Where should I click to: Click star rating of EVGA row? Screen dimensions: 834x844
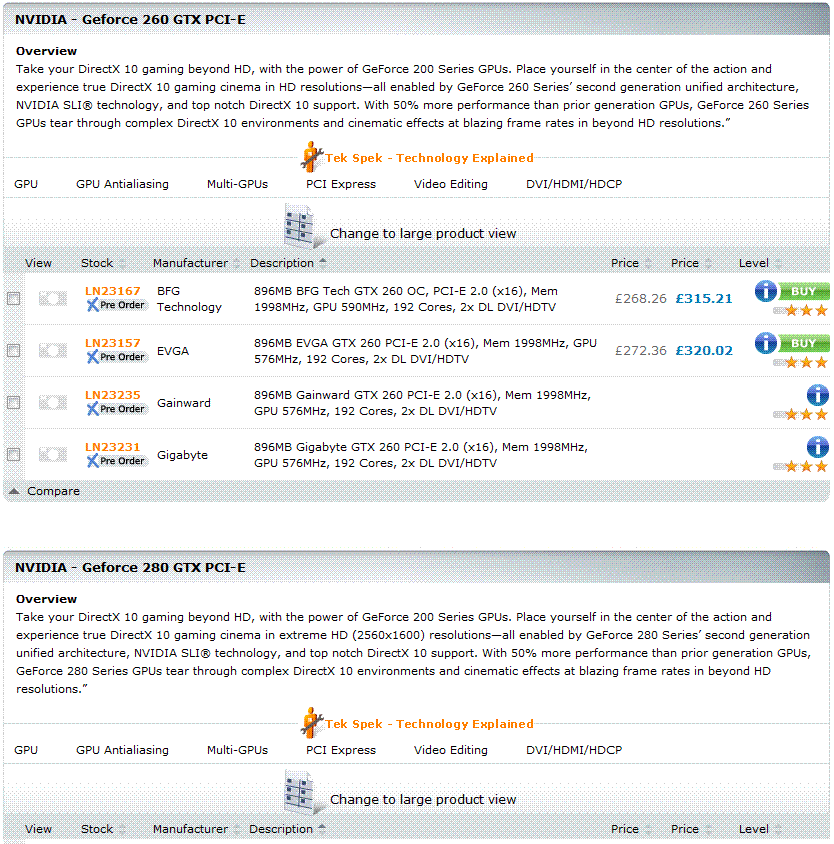pyautogui.click(x=801, y=363)
